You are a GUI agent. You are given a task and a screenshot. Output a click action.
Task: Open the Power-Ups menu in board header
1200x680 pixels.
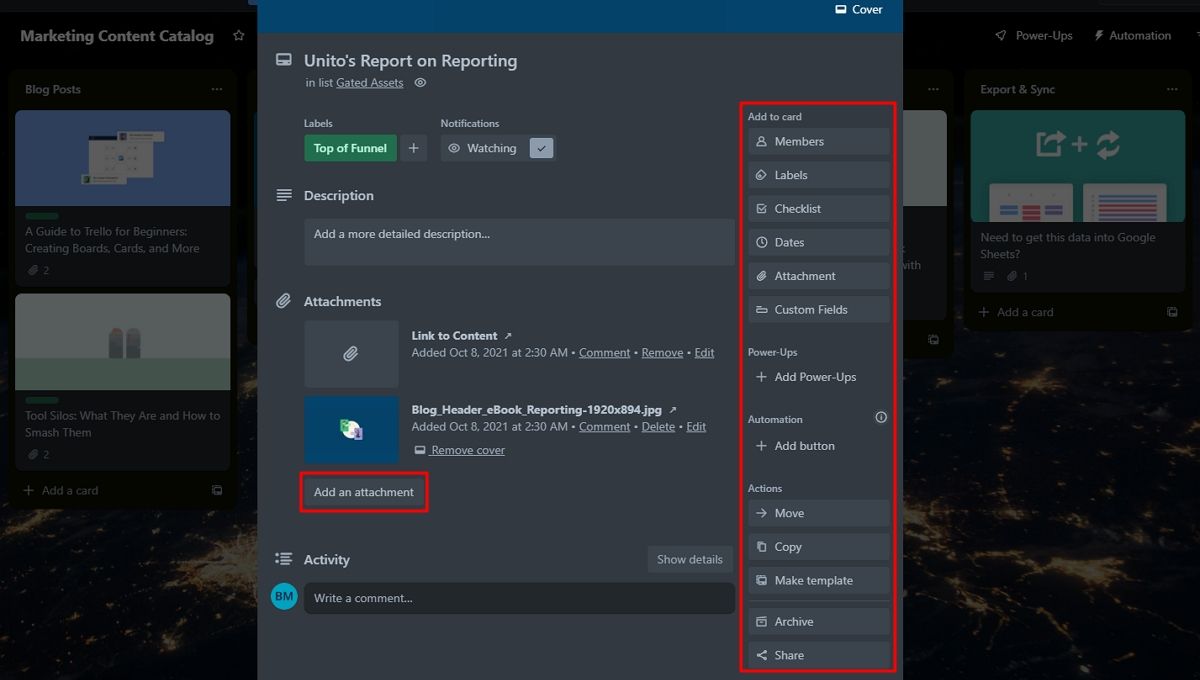[1034, 36]
